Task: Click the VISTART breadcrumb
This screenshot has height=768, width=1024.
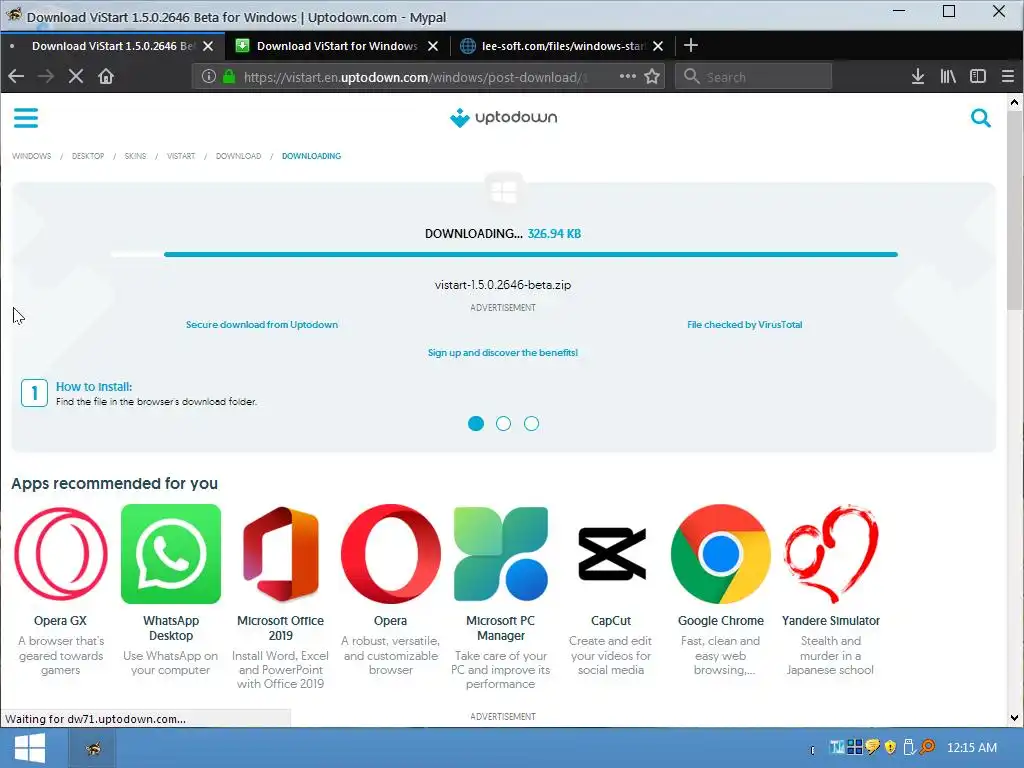Action: pyautogui.click(x=181, y=156)
